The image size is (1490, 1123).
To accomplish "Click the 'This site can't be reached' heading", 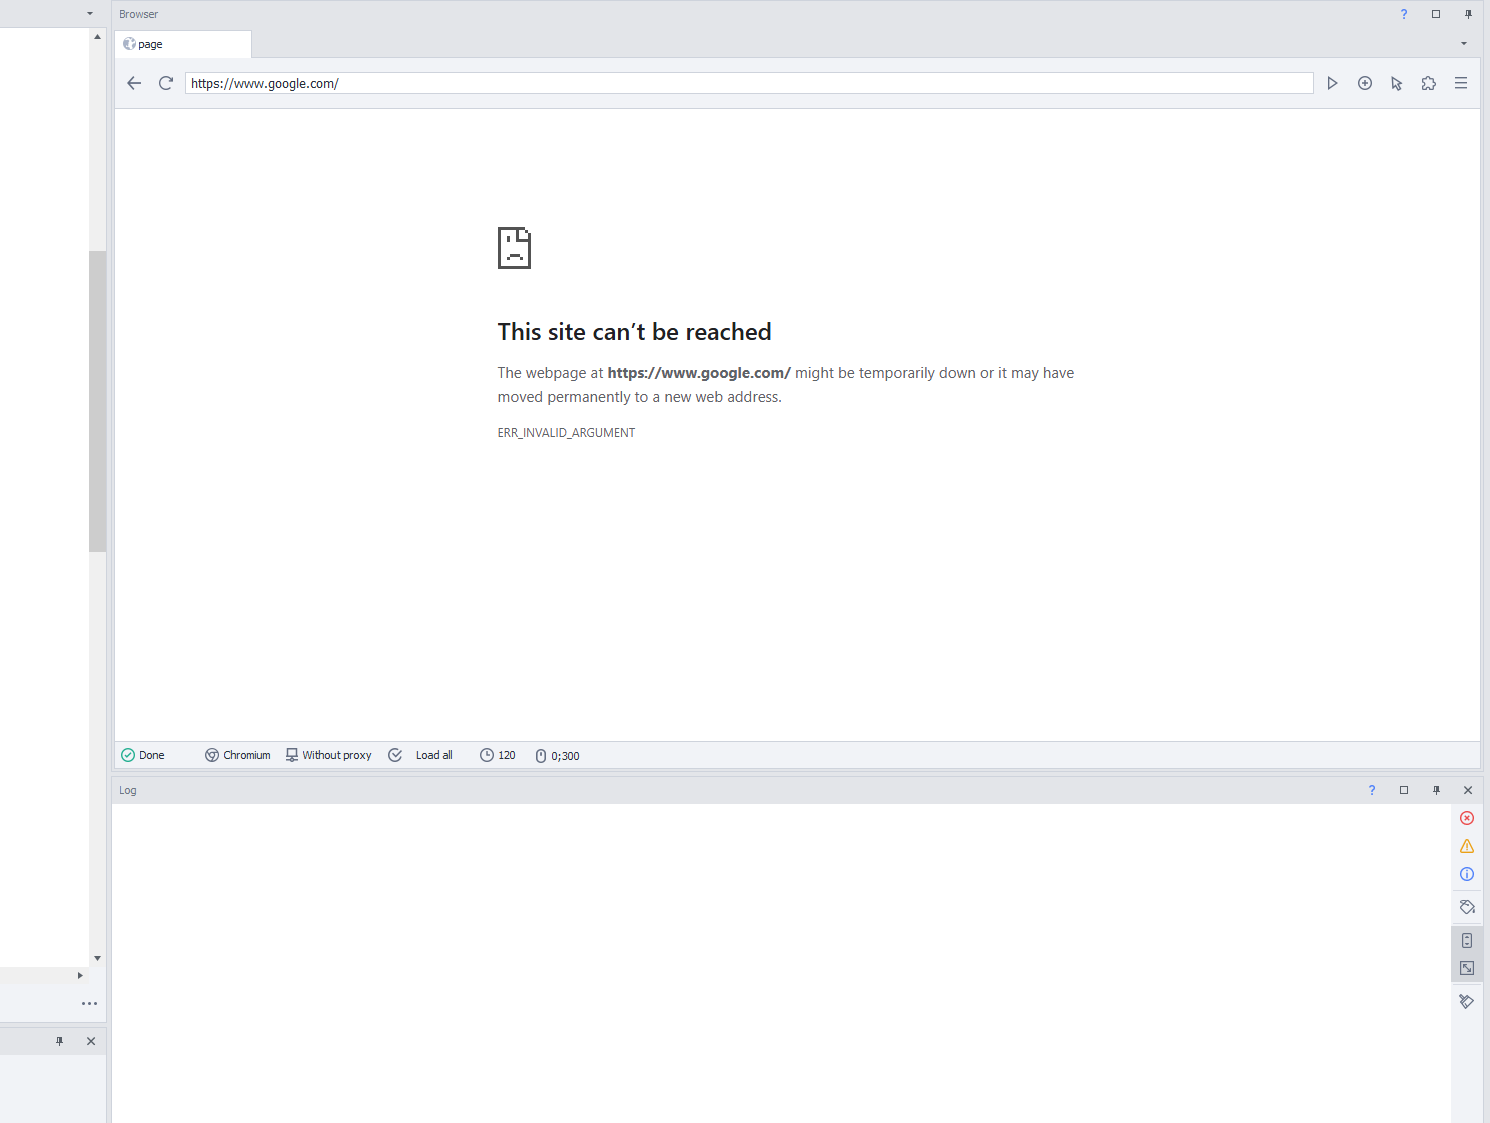I will (x=634, y=332).
